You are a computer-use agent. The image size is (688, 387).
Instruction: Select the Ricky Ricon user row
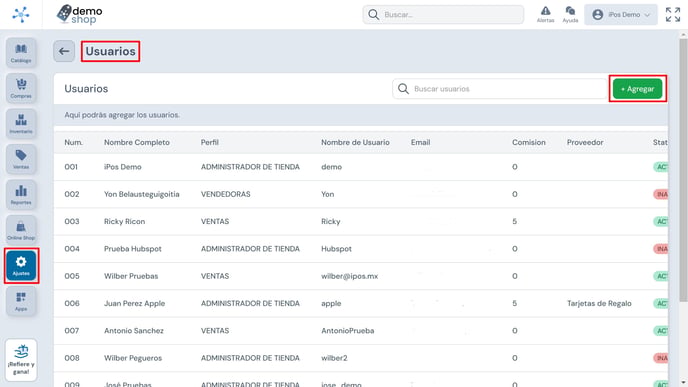coord(361,221)
